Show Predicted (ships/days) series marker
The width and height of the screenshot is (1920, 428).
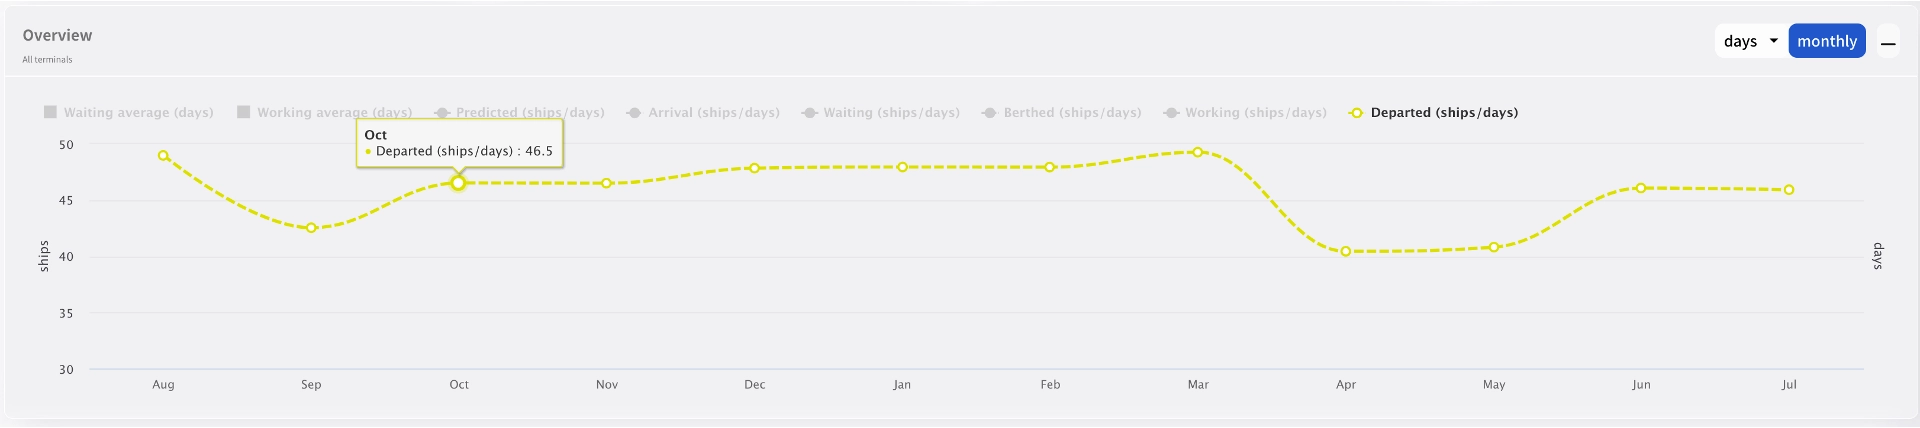click(442, 113)
